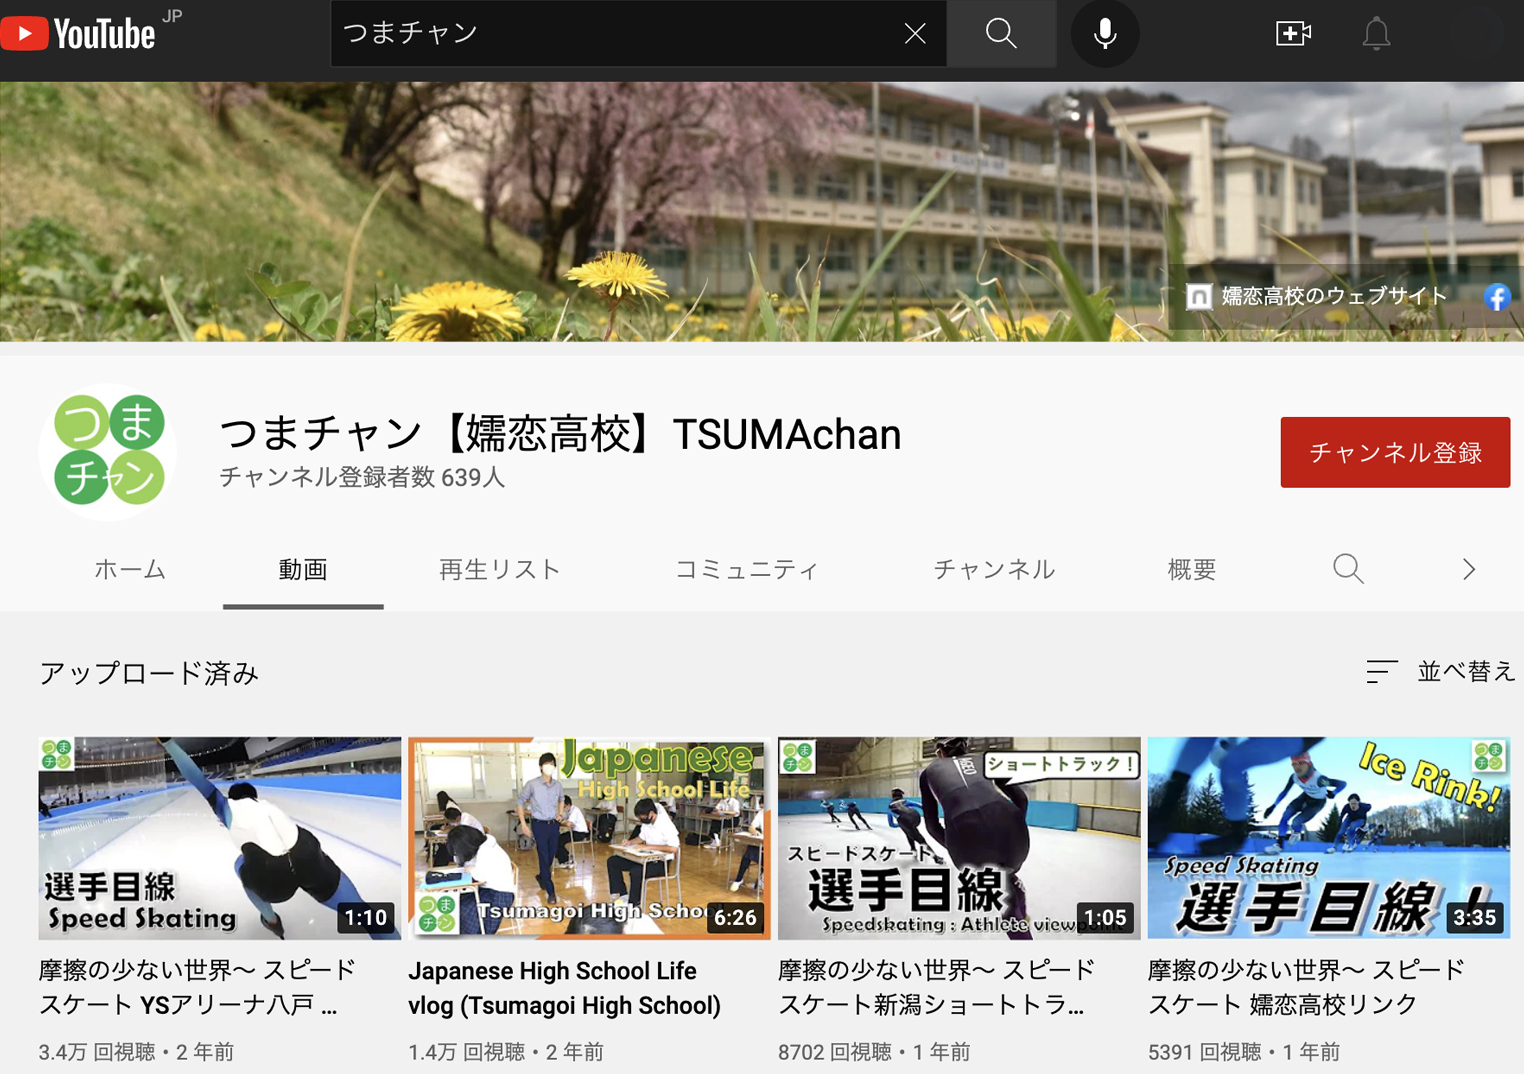Activate voice search microphone
The height and width of the screenshot is (1074, 1524).
click(1104, 33)
